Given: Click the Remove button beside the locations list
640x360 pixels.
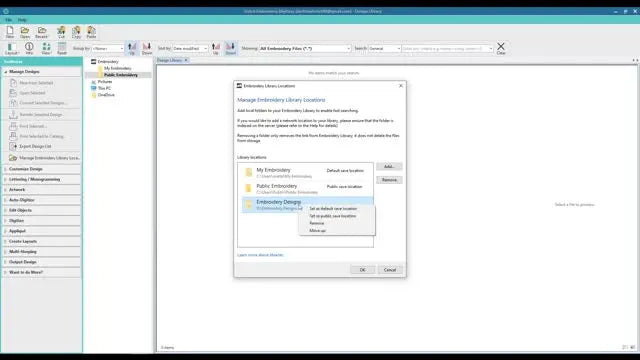Looking at the screenshot, I should tap(389, 180).
